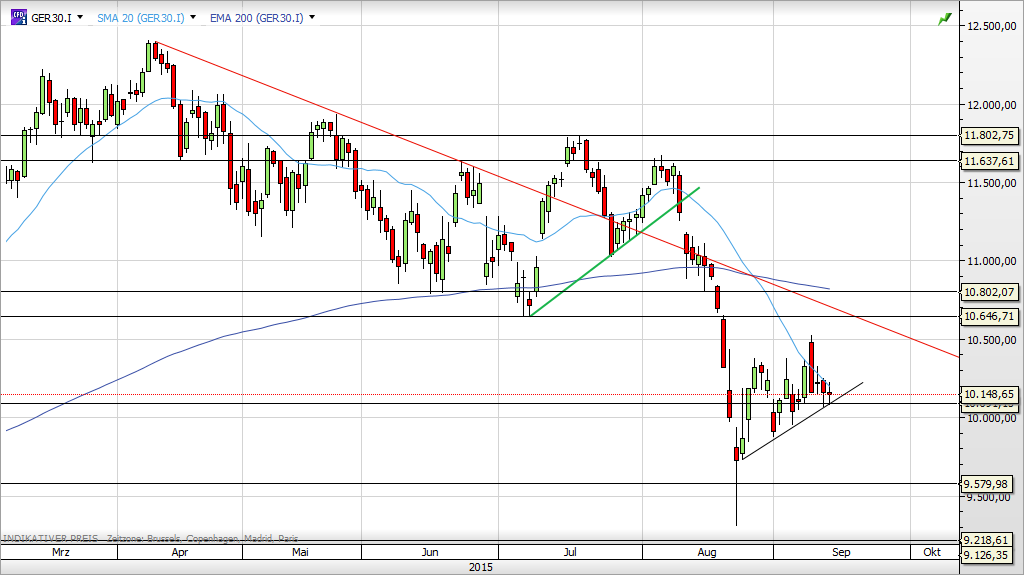
Task: Click the 12.000,00 axis label
Action: pos(991,105)
